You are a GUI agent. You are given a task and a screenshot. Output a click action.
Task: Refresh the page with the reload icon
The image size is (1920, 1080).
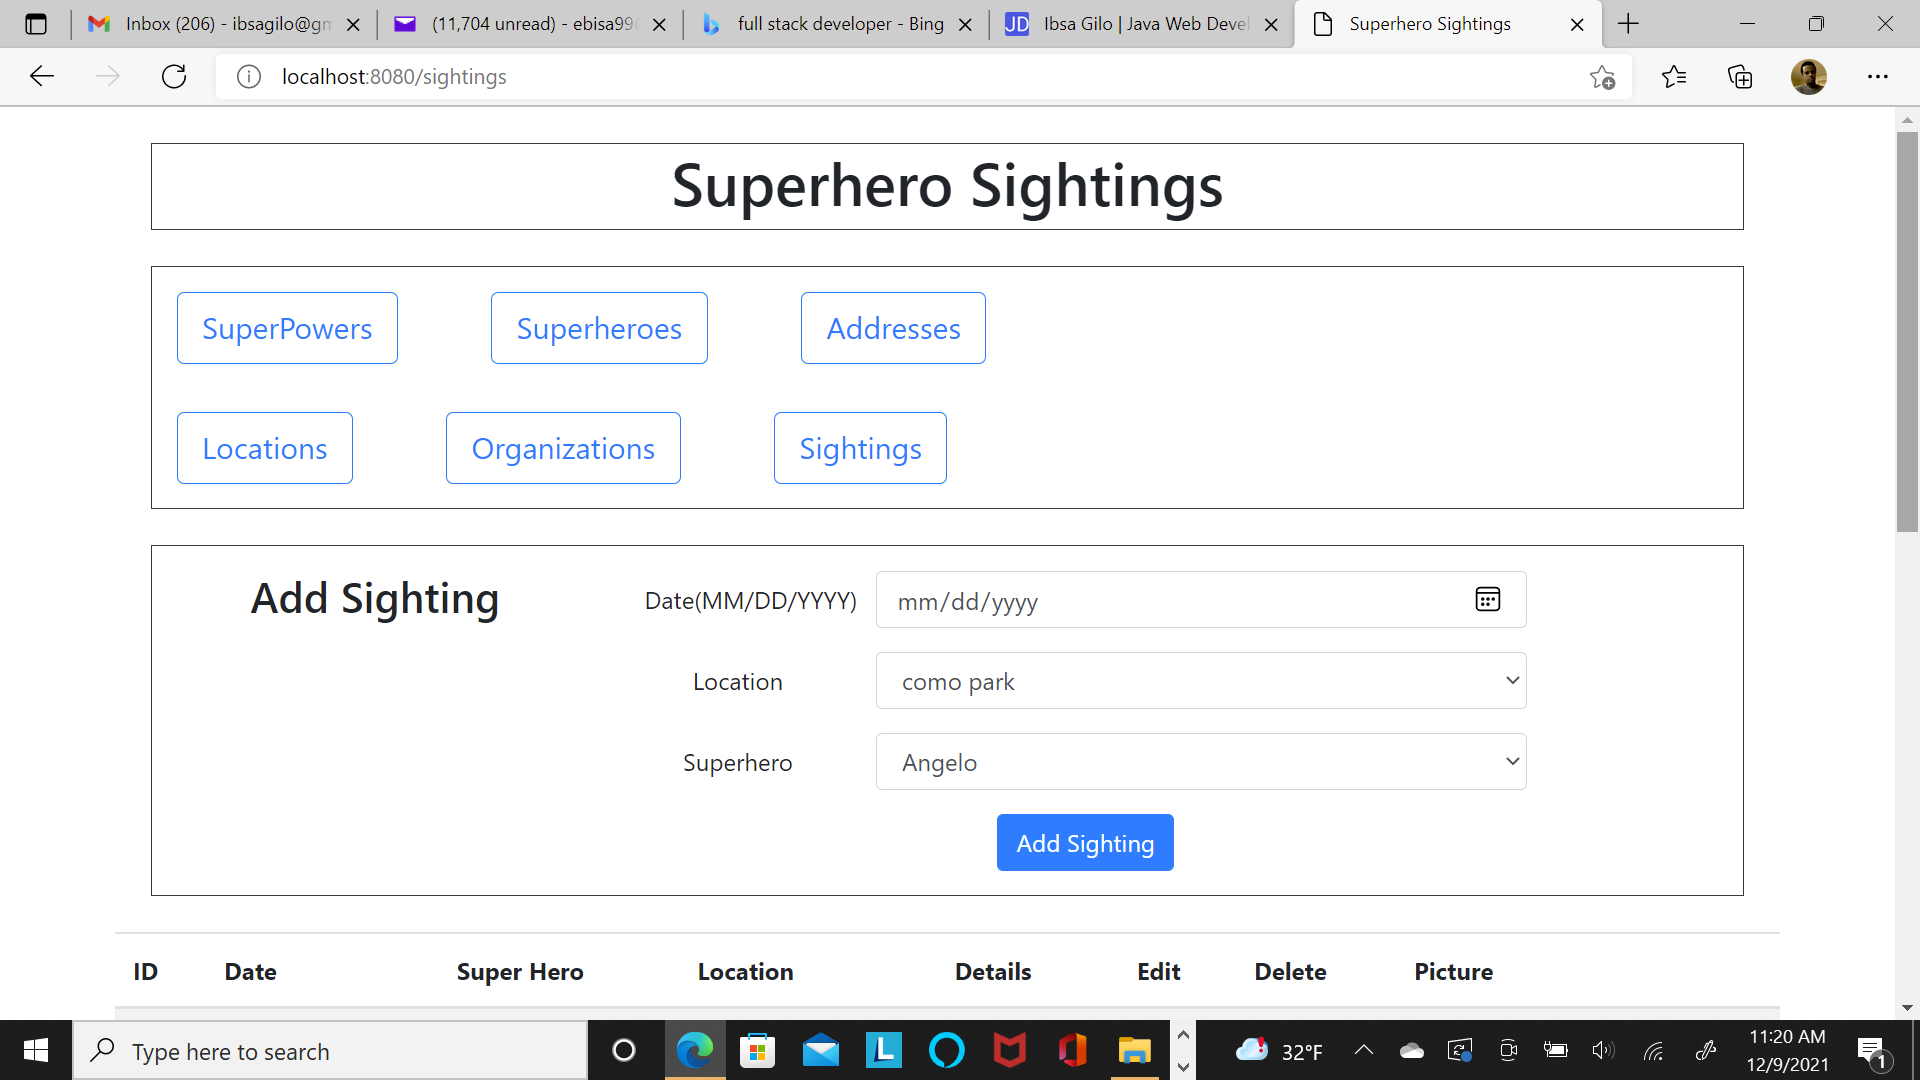tap(174, 77)
